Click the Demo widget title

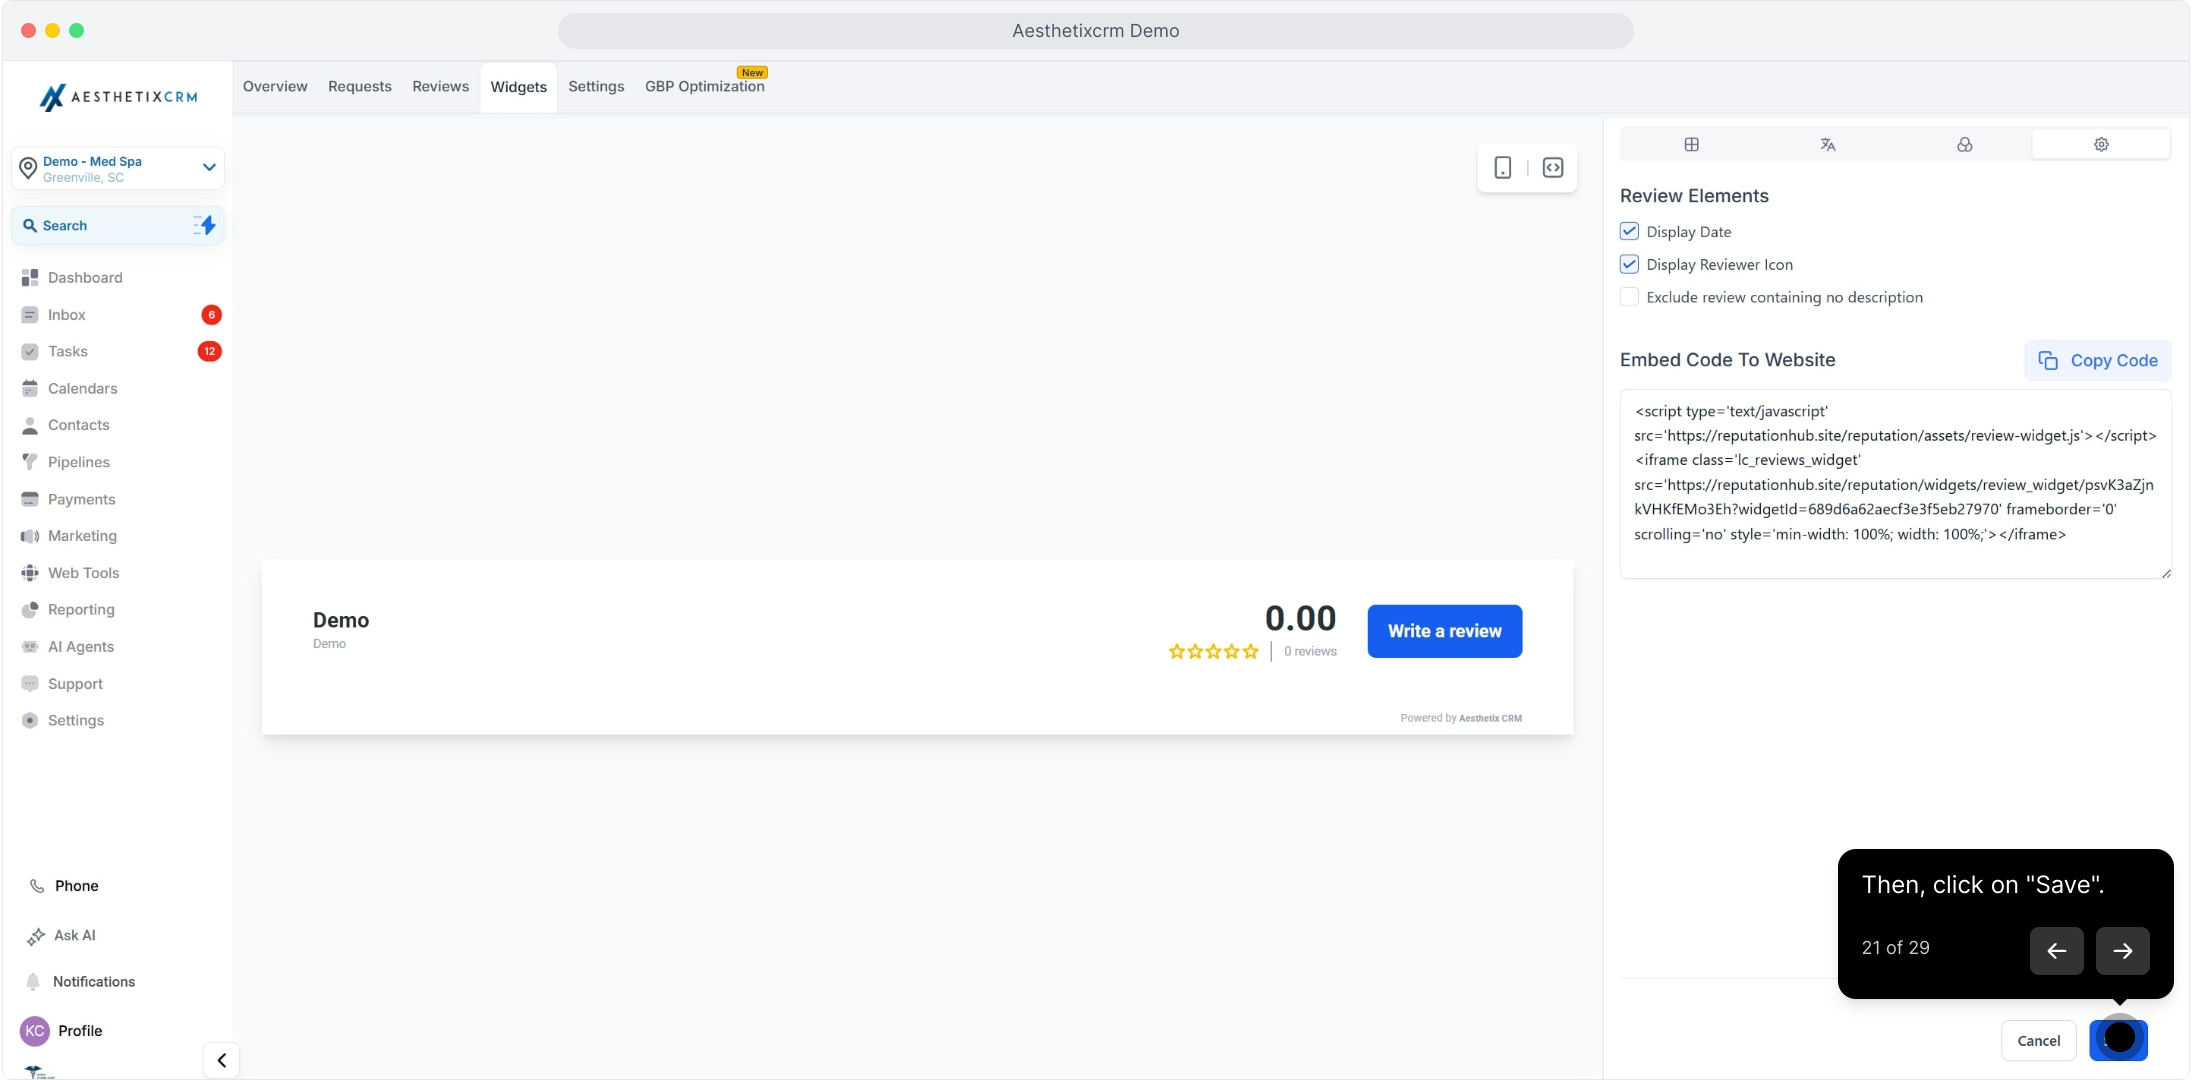coord(341,620)
